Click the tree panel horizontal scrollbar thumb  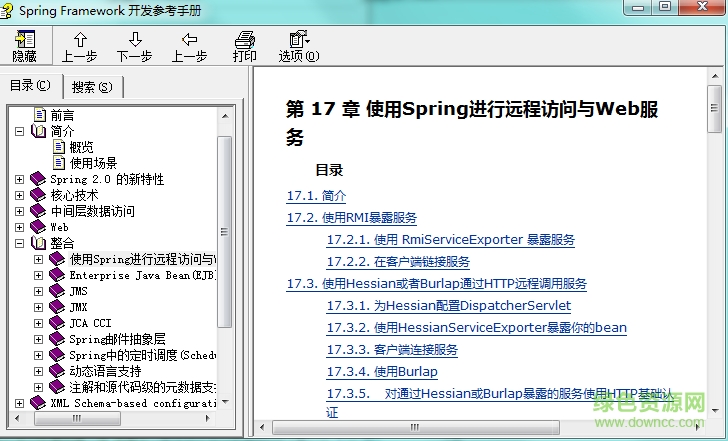click(77, 418)
